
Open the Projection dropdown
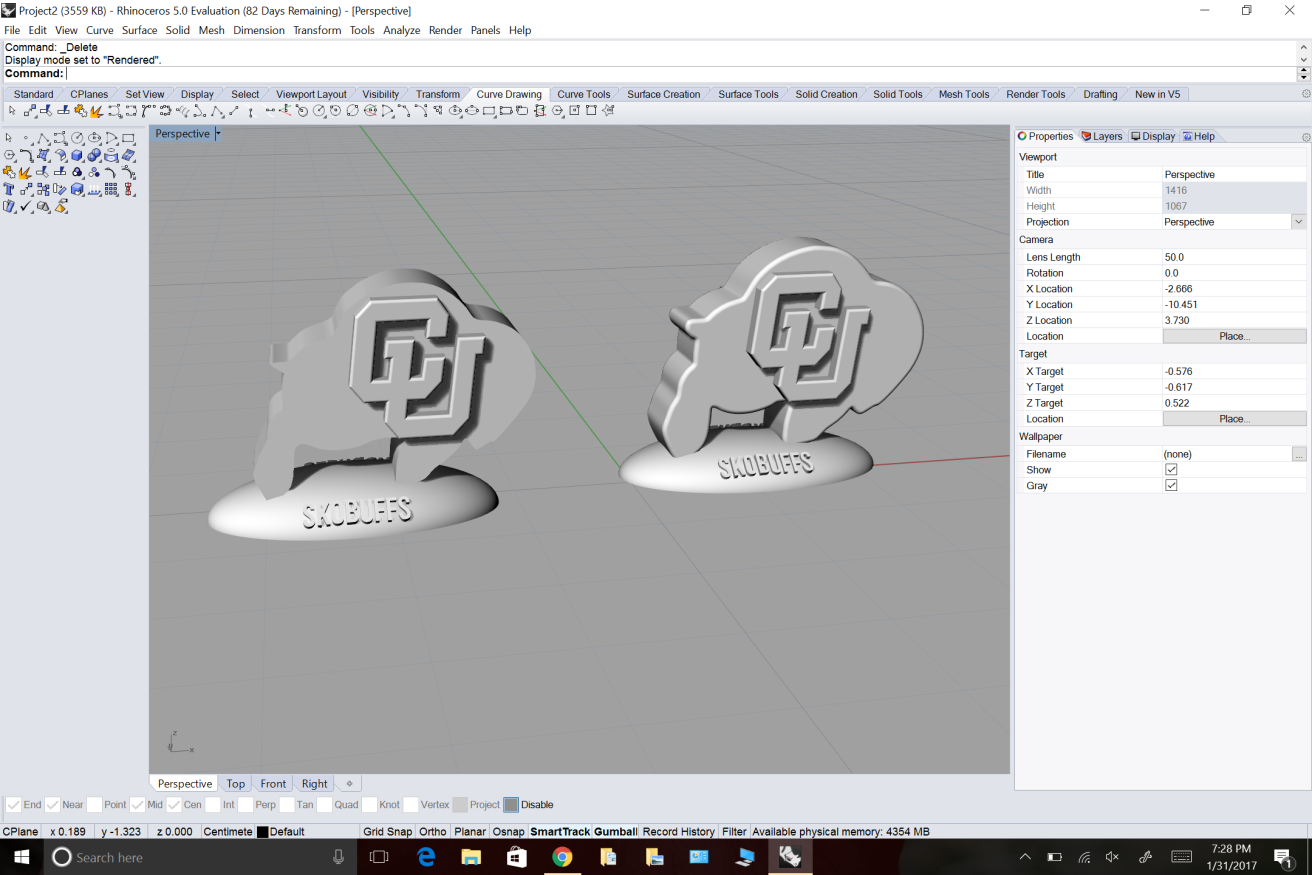click(1298, 222)
